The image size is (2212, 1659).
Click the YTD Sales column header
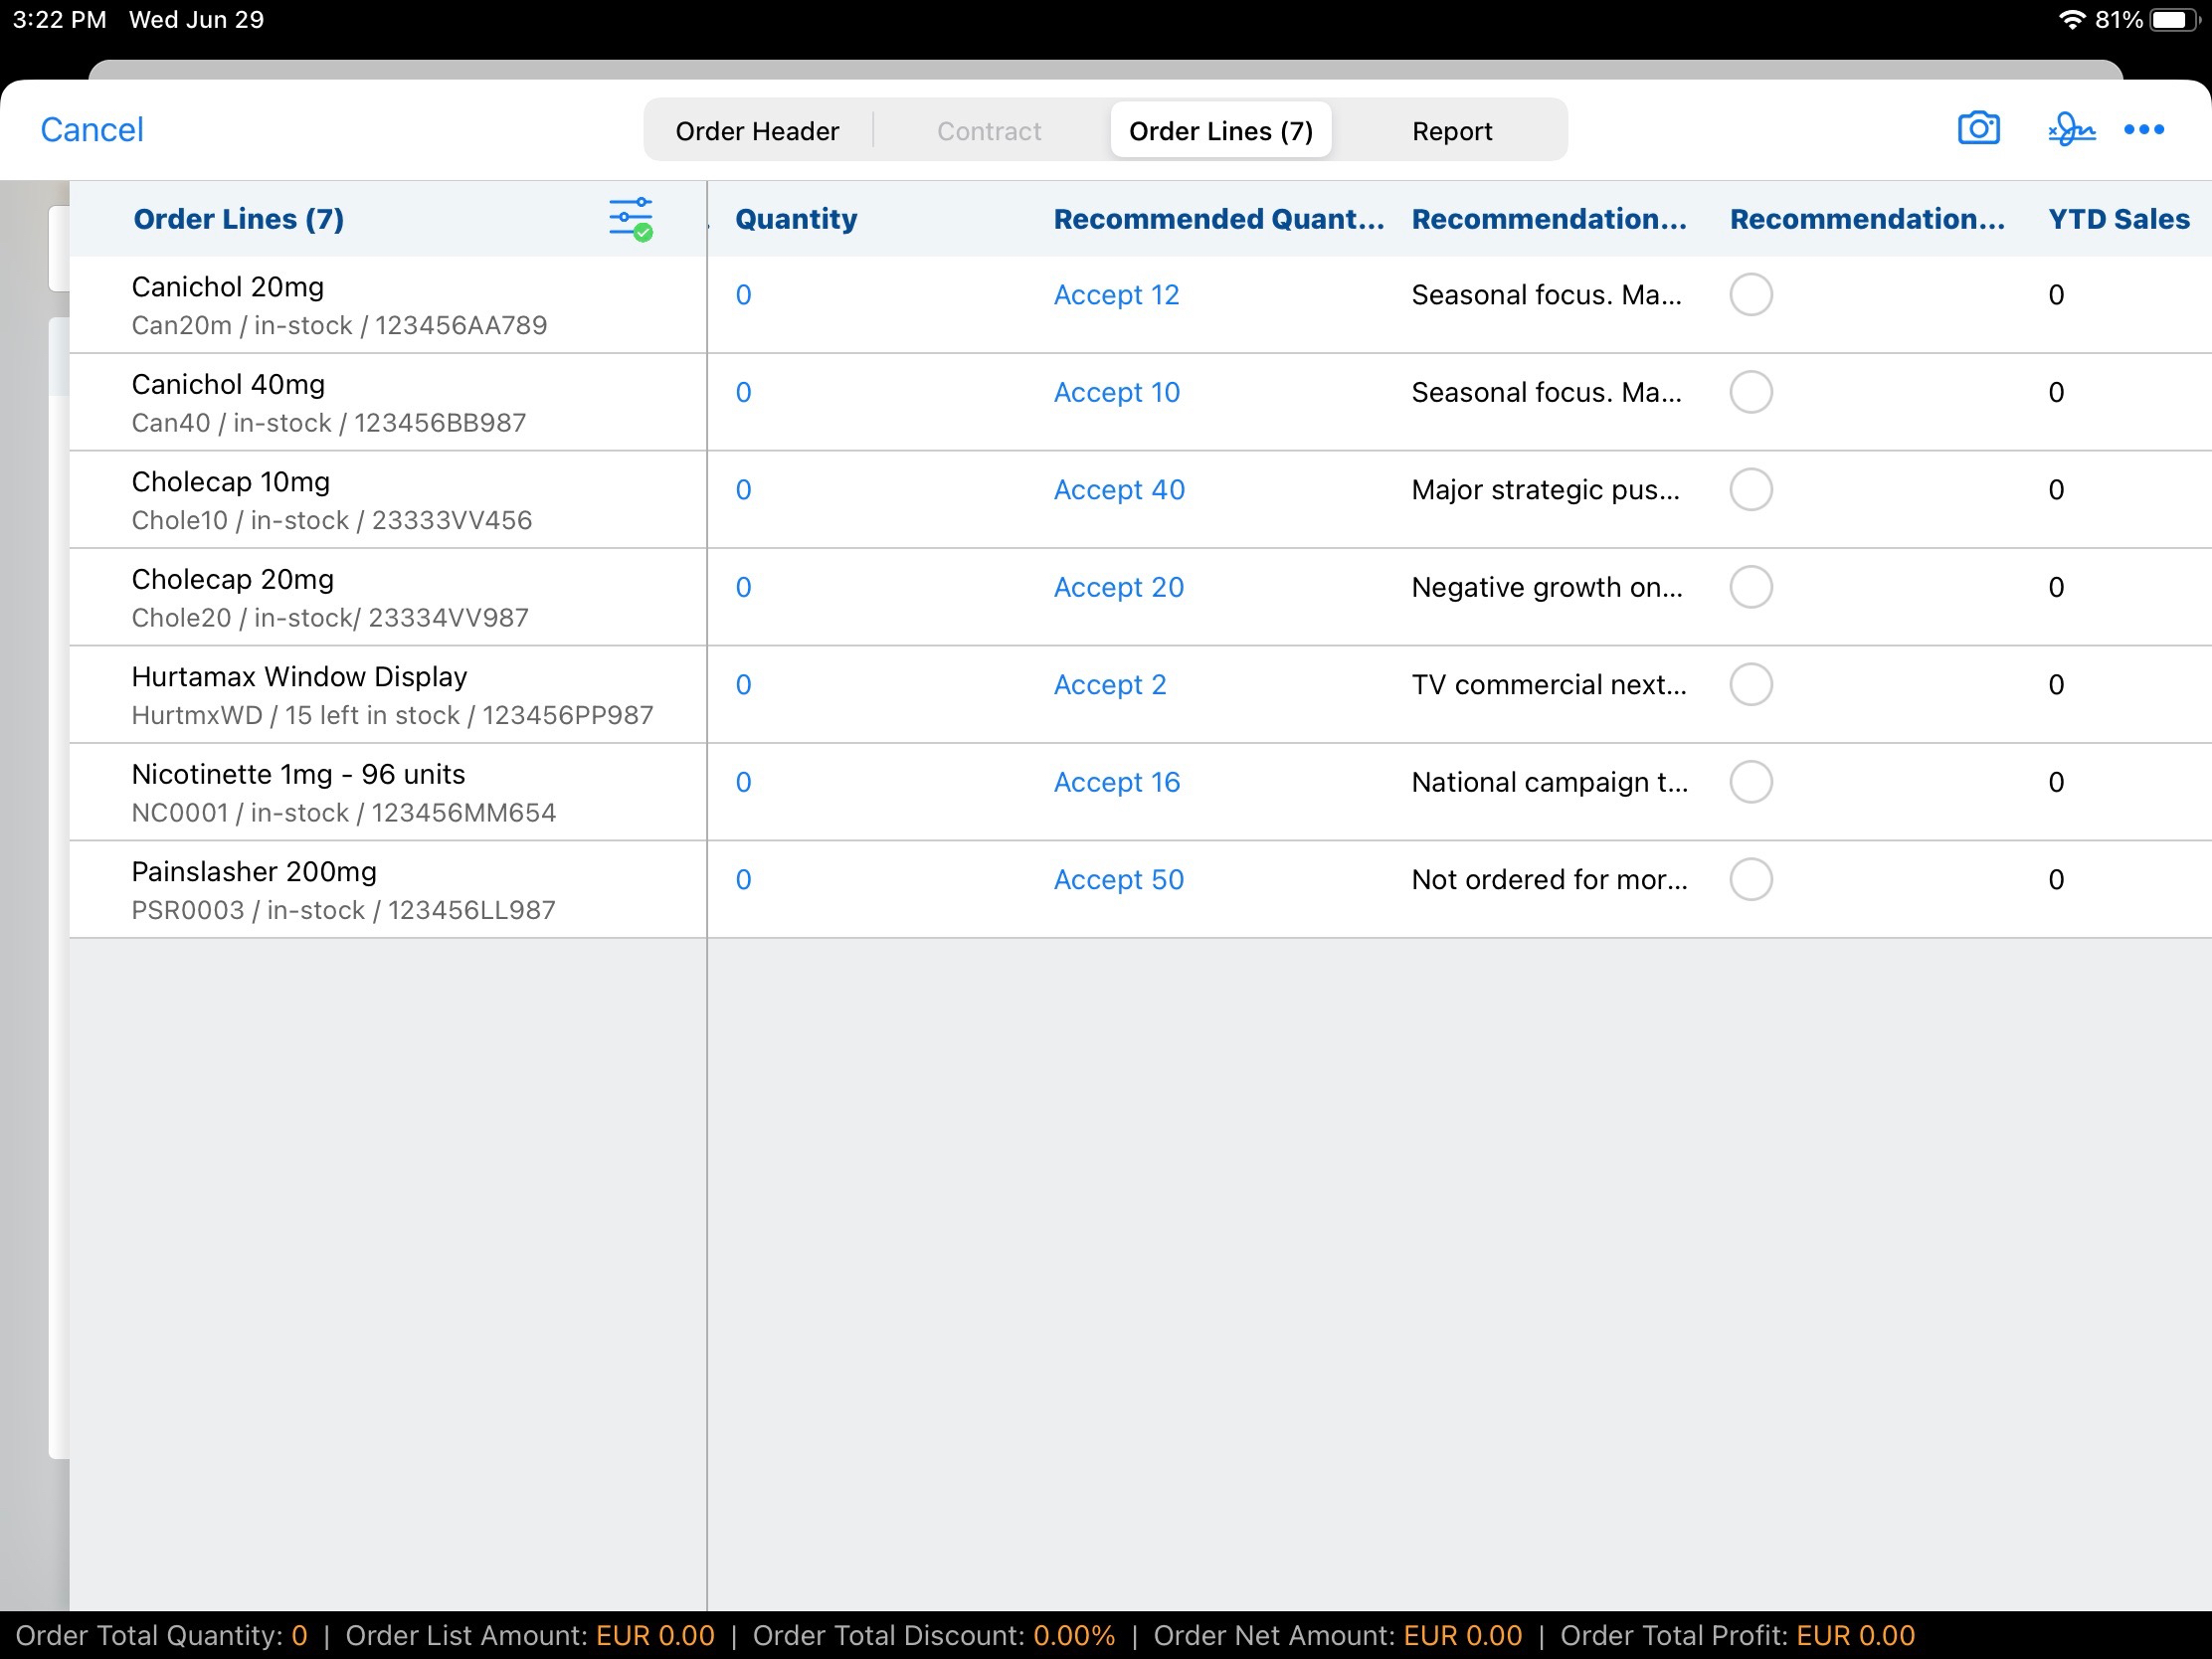pos(2118,218)
